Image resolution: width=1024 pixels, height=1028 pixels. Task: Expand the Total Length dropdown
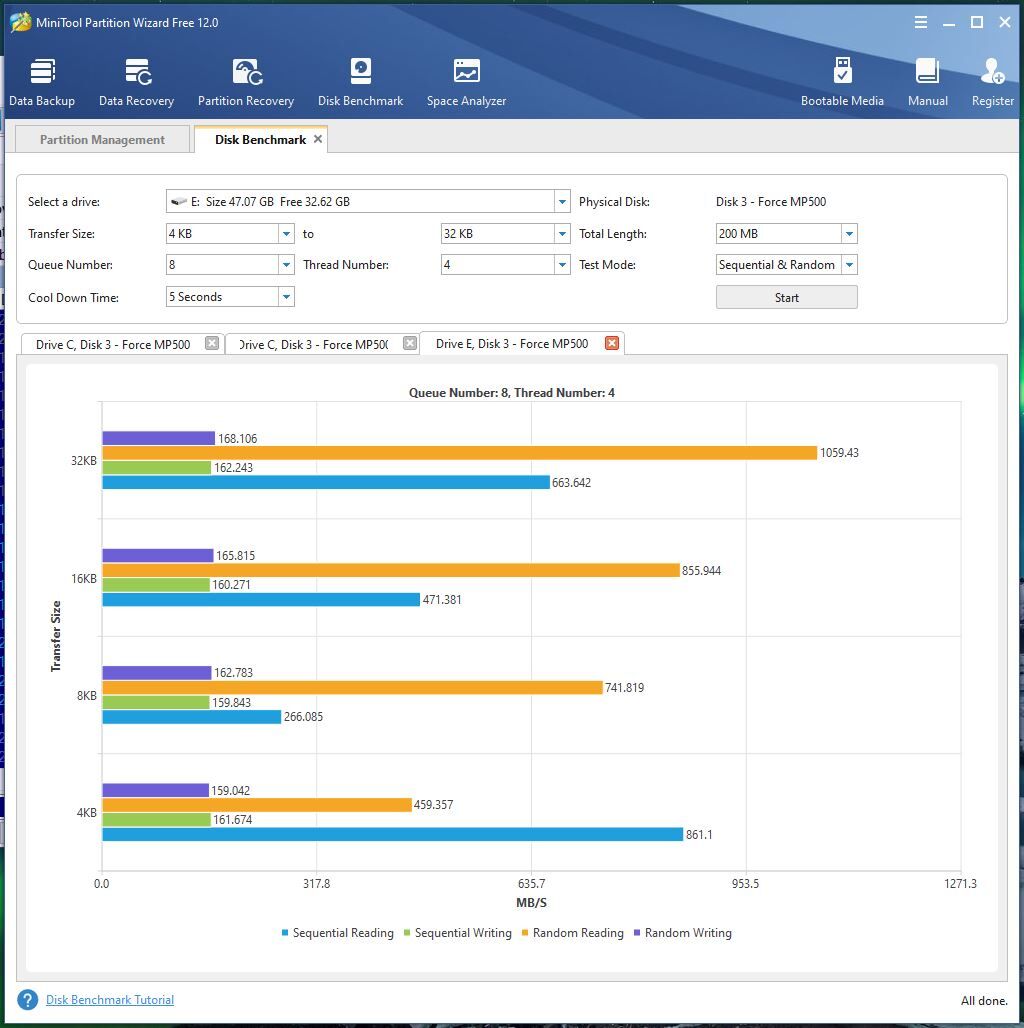pyautogui.click(x=850, y=233)
